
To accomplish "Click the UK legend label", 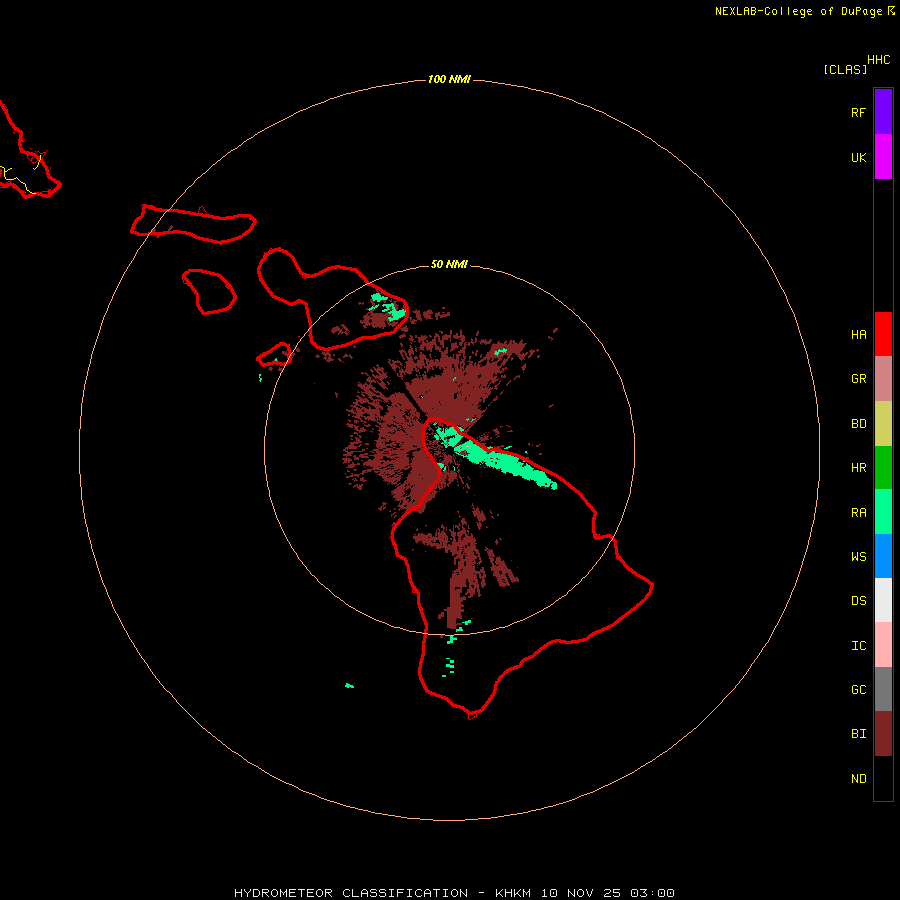I will (858, 157).
